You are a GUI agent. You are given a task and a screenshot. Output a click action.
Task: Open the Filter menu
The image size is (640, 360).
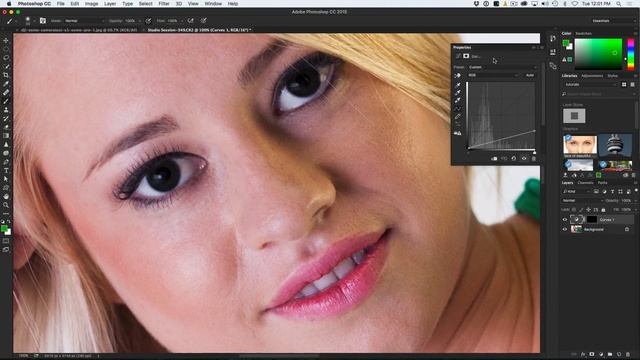coord(164,4)
